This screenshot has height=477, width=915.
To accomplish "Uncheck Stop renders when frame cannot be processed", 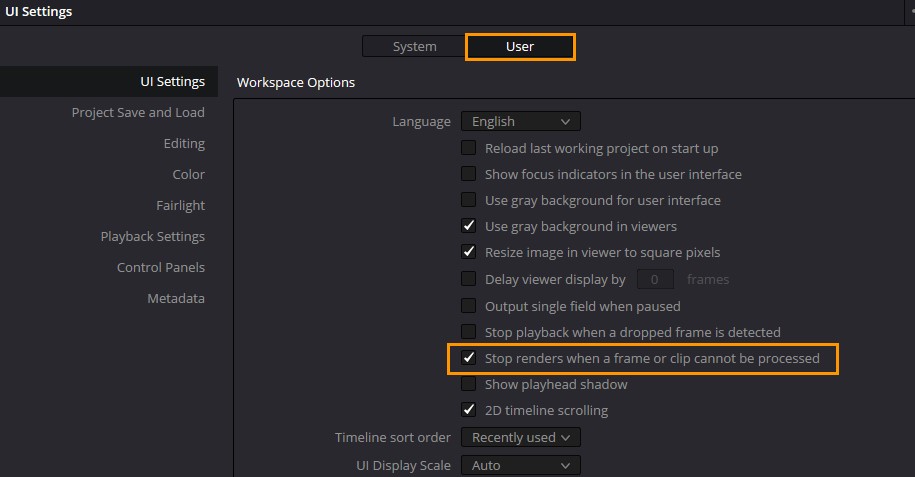I will [468, 358].
